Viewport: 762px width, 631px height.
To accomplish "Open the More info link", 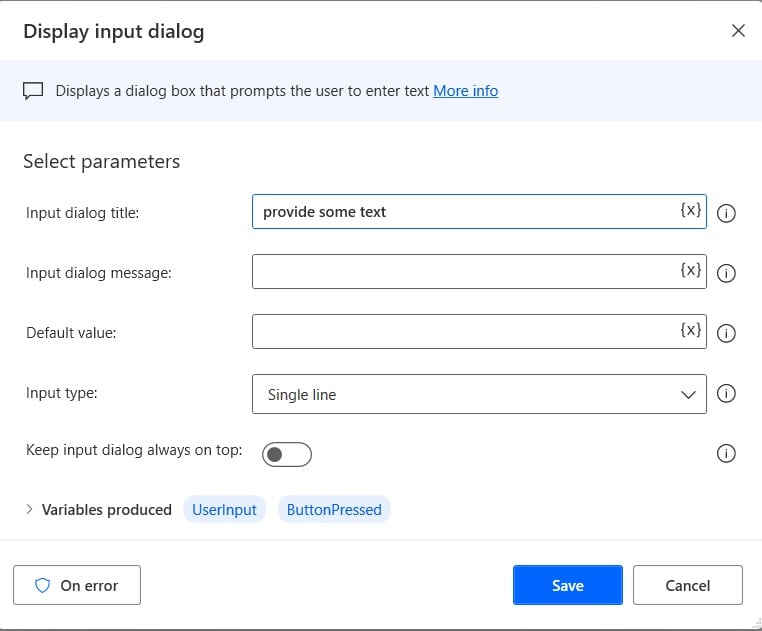I will coord(466,91).
